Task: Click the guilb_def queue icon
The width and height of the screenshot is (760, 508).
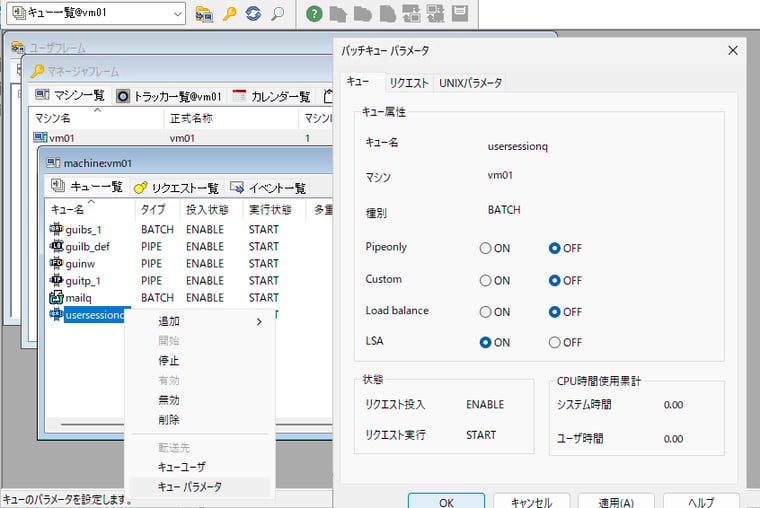Action: [56, 246]
